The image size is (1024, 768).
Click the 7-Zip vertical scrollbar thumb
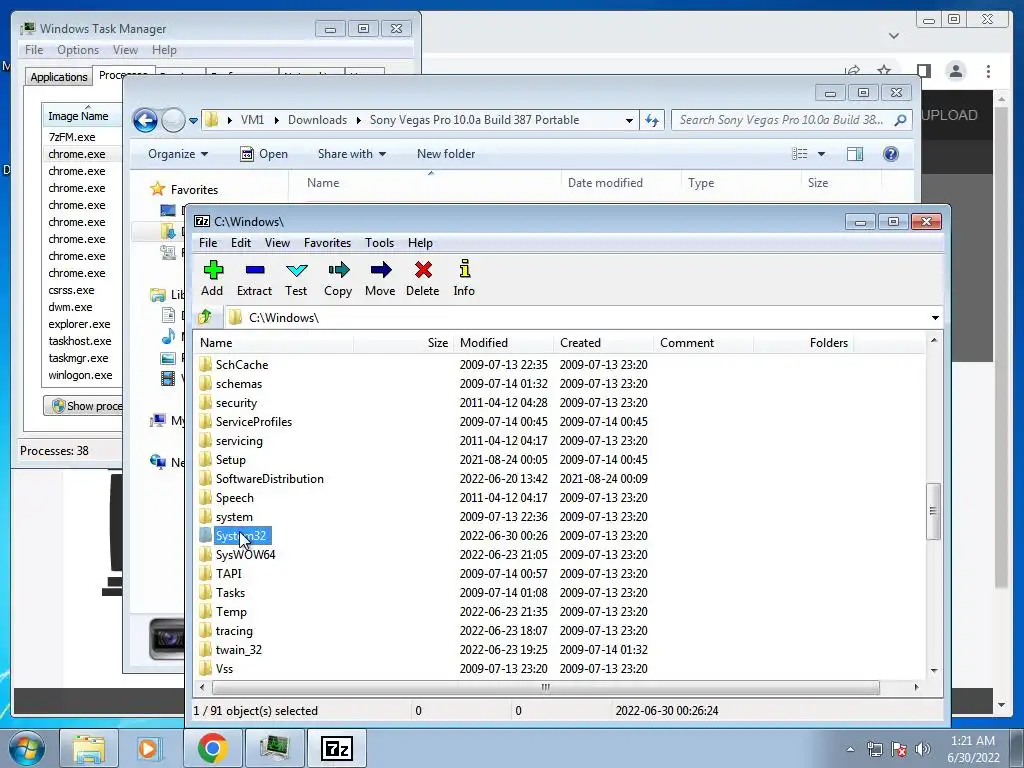click(933, 511)
